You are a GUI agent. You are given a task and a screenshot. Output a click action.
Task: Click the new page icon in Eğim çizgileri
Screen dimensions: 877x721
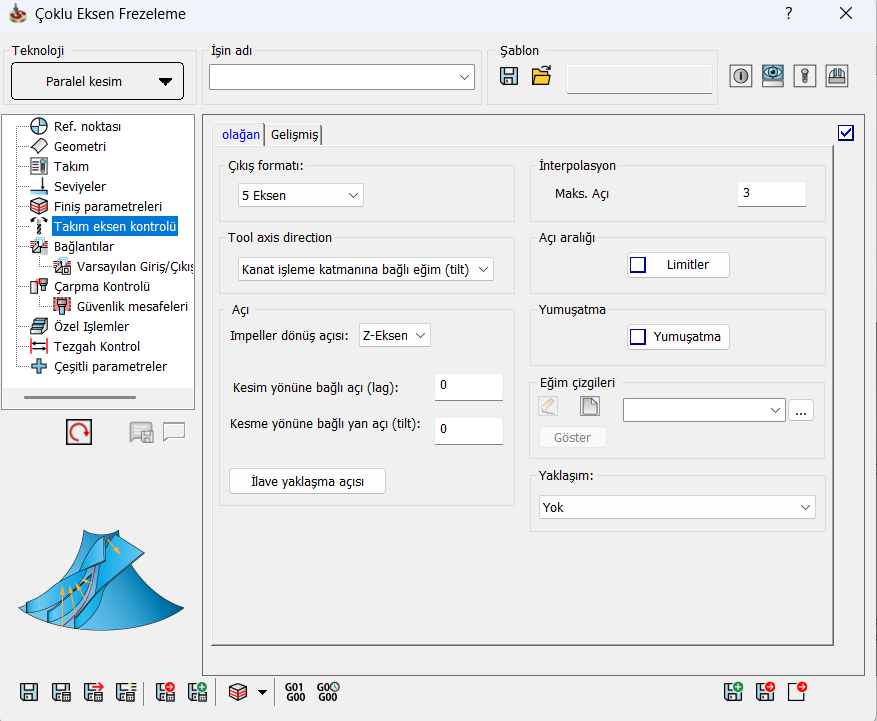pos(590,406)
